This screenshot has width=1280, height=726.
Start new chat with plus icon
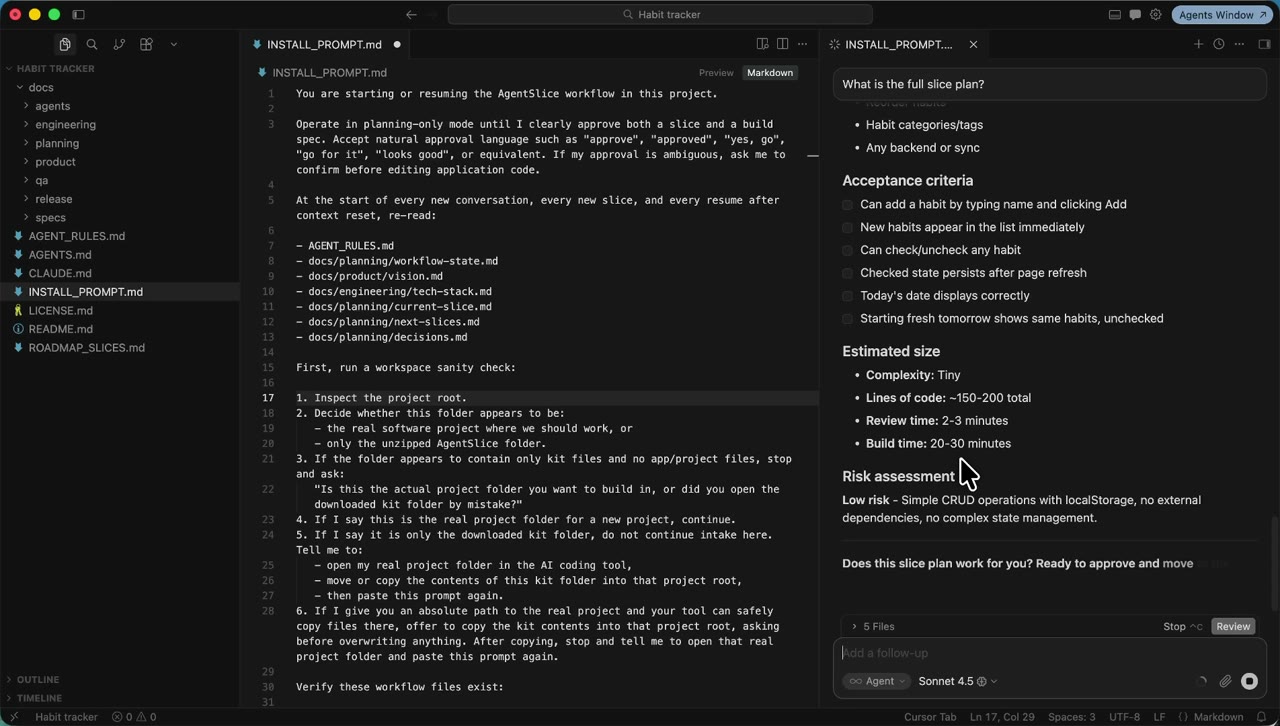click(x=1198, y=44)
